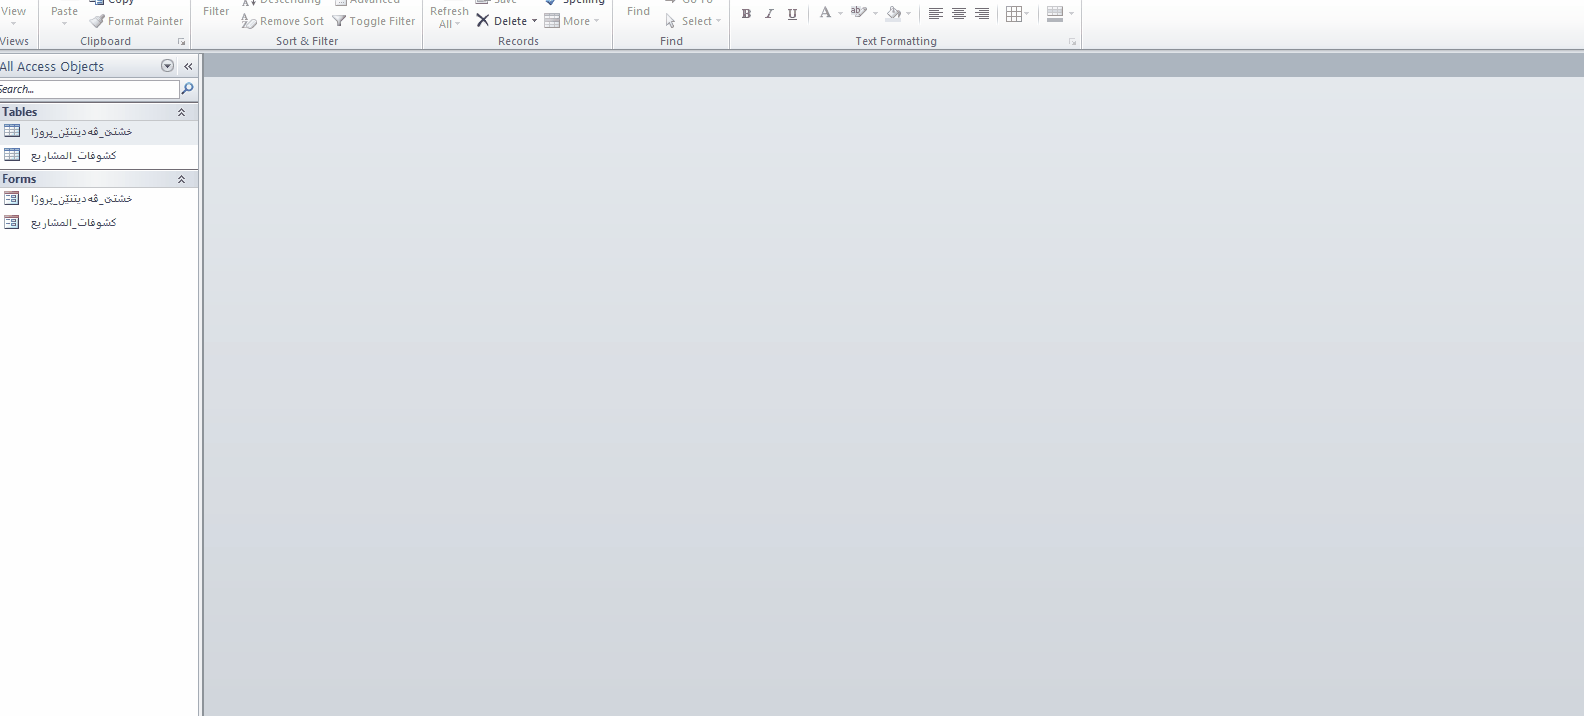Open the Gridlines dropdown
Image resolution: width=1584 pixels, height=716 pixels.
pos(1017,14)
